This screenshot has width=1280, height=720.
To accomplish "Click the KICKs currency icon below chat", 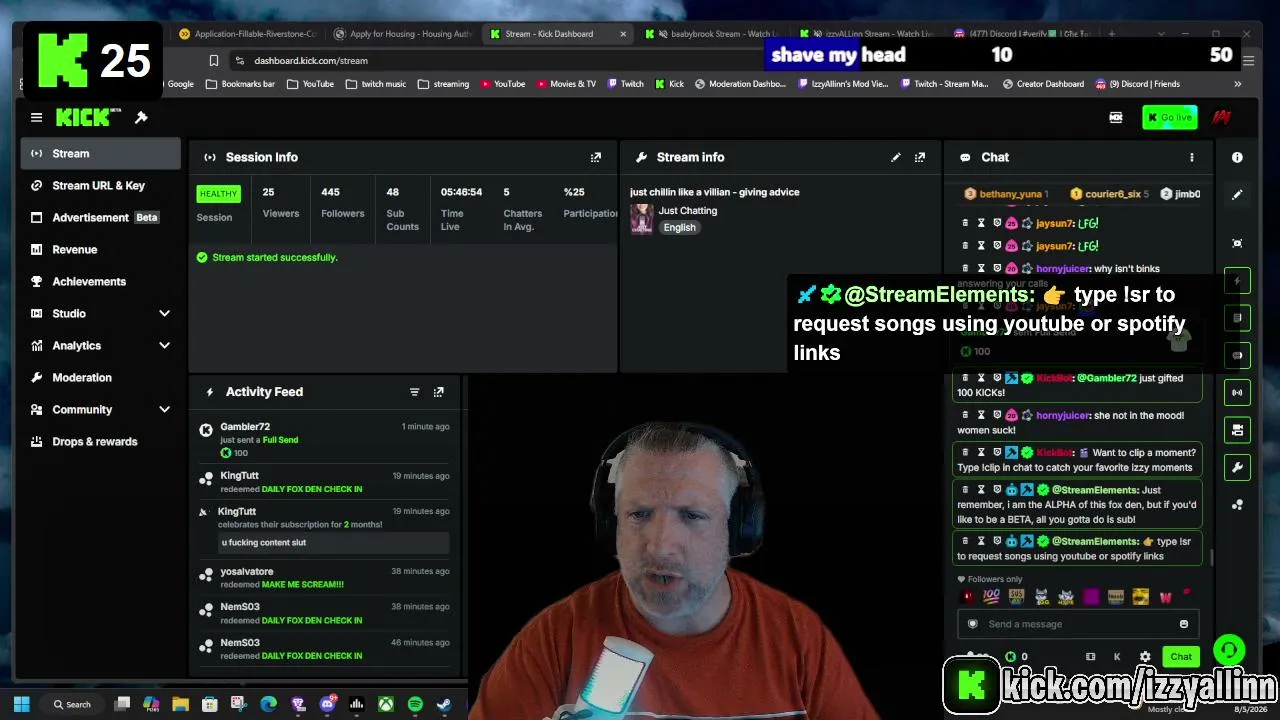I will (1010, 657).
